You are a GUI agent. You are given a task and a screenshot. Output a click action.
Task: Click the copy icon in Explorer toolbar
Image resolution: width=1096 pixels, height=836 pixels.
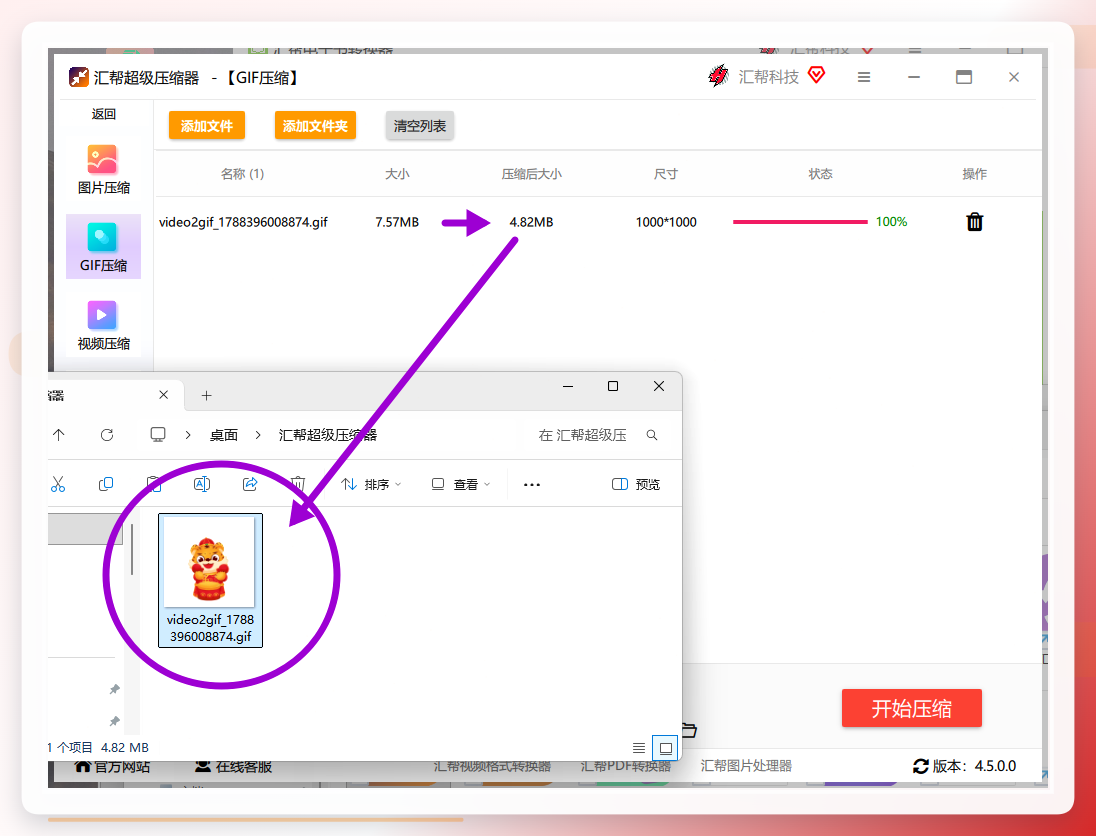click(x=106, y=484)
